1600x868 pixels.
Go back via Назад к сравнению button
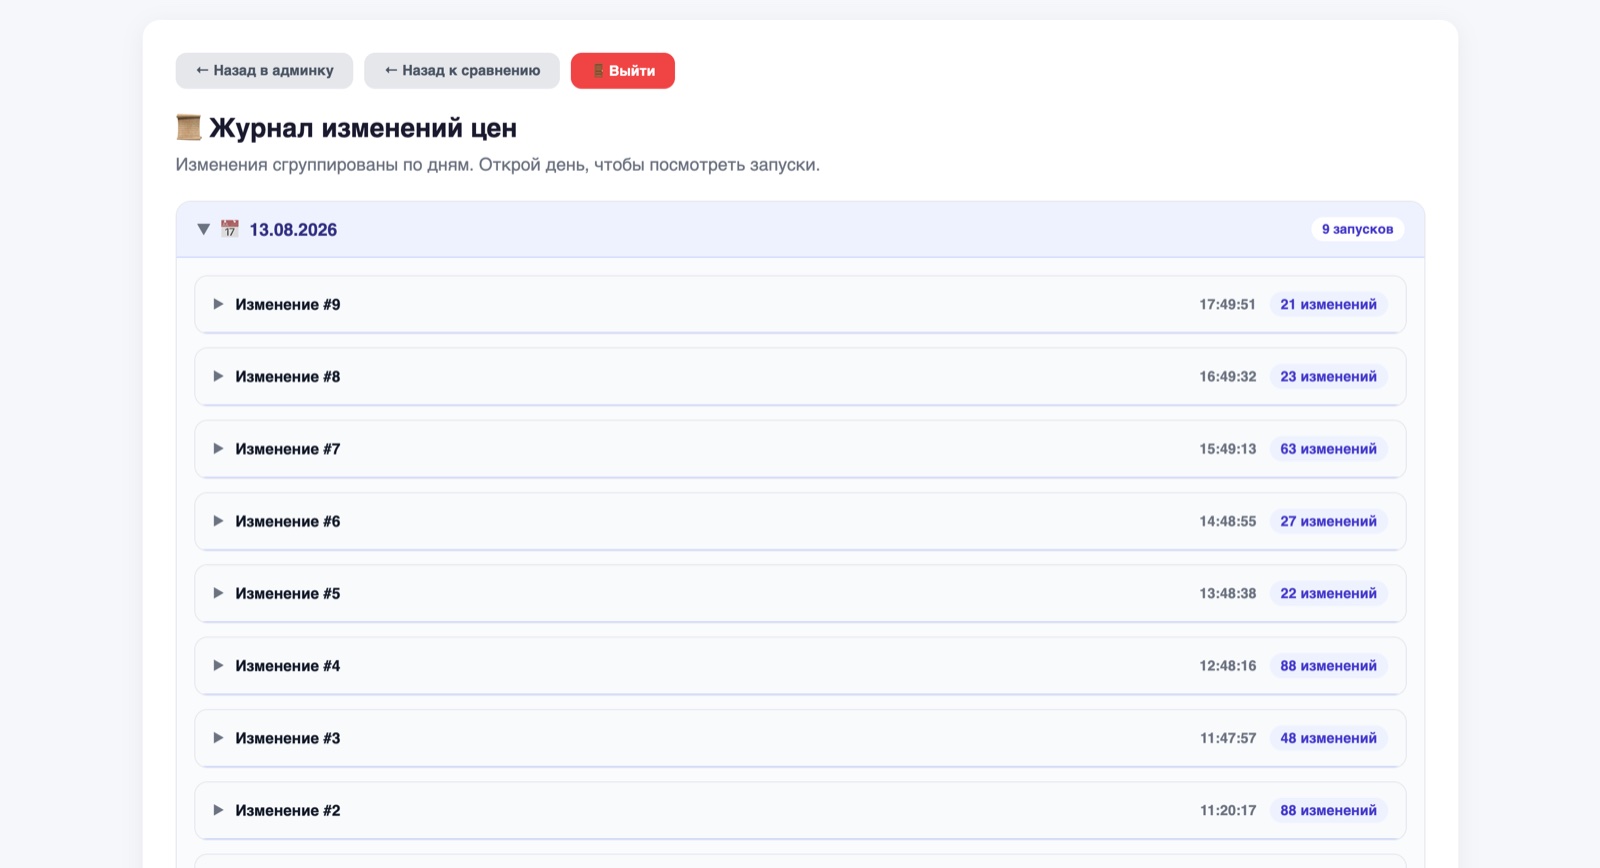coord(462,71)
